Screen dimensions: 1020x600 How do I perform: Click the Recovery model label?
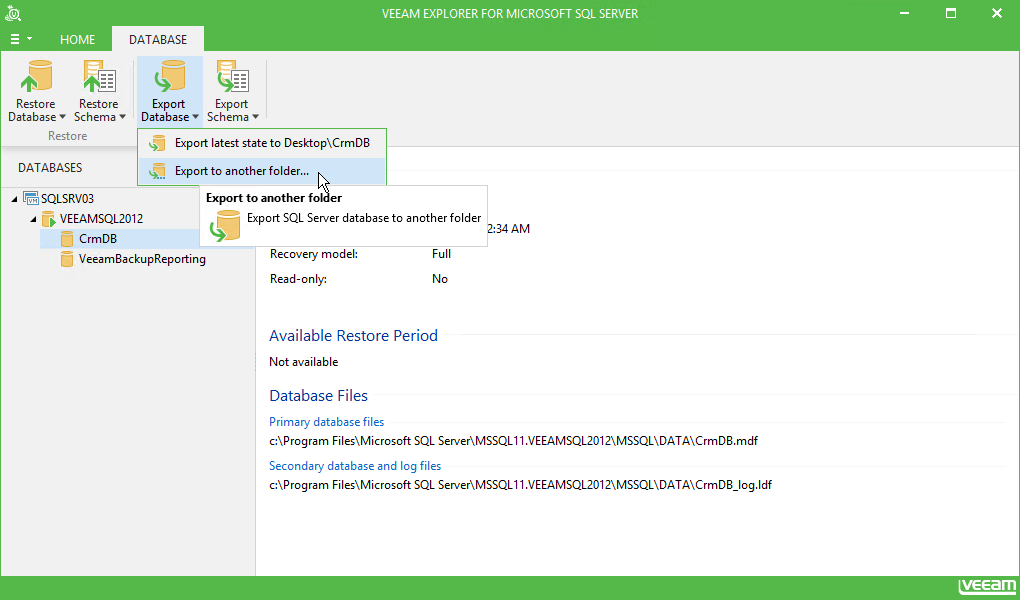point(314,254)
